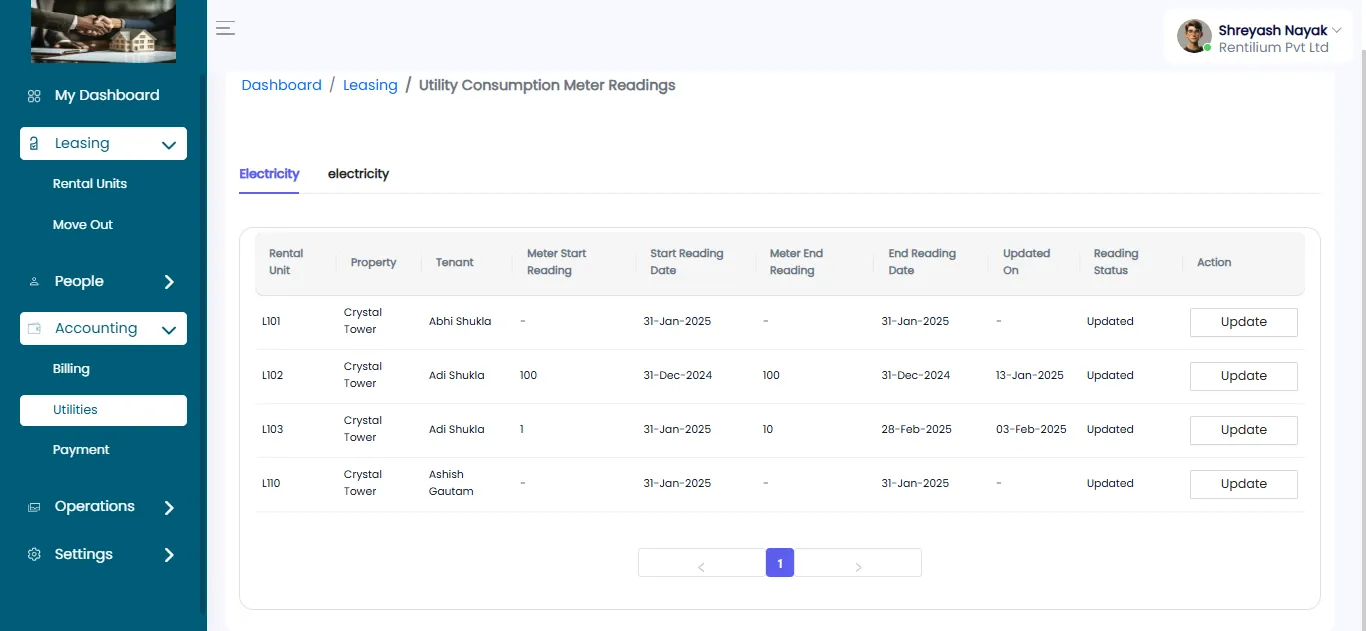Image resolution: width=1366 pixels, height=631 pixels.
Task: Select page 1 in pagination
Action: click(x=780, y=563)
